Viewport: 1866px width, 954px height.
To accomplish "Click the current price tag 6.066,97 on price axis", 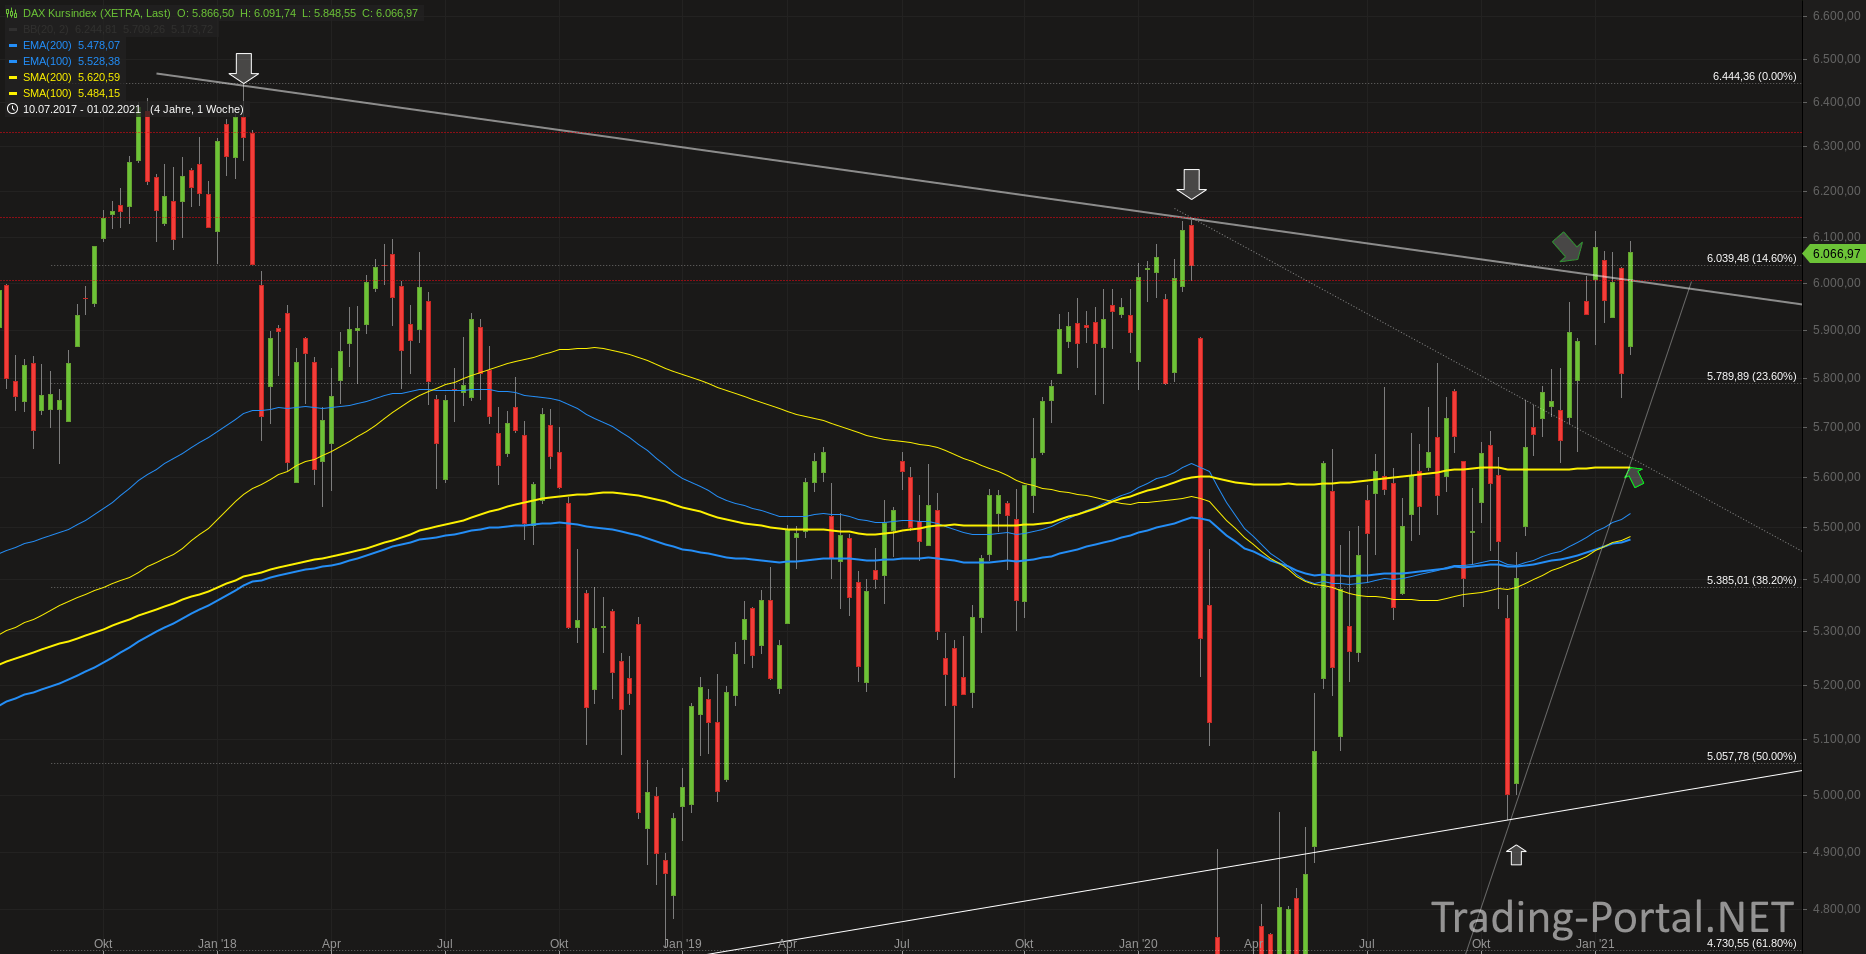I will (1833, 254).
